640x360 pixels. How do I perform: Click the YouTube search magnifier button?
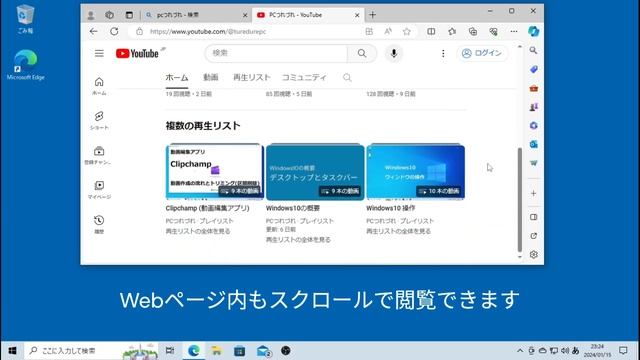(x=362, y=53)
